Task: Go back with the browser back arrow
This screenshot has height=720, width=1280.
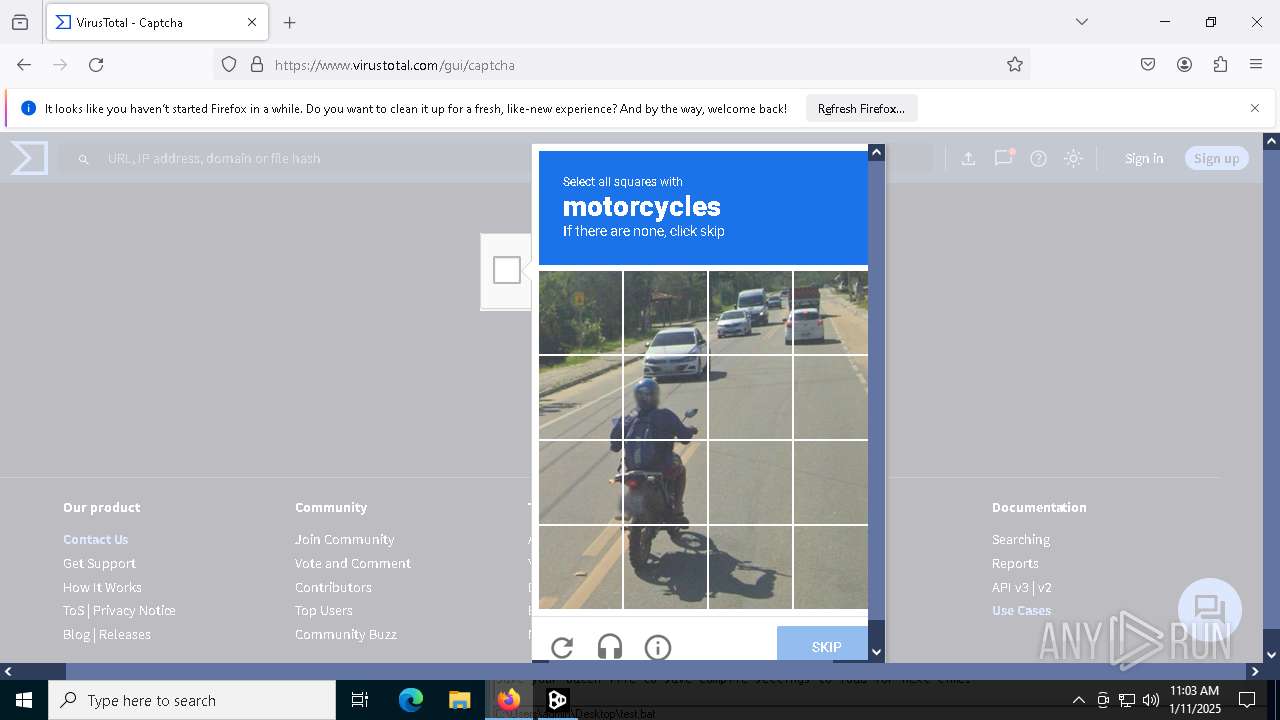Action: (24, 65)
